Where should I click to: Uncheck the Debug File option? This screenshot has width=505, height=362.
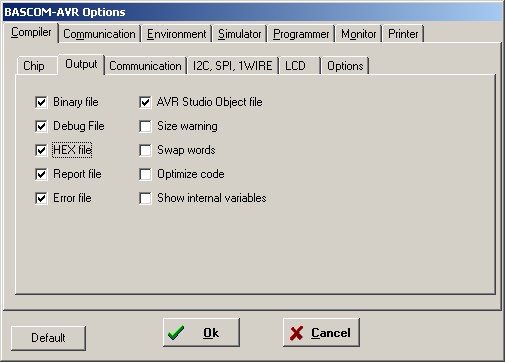[41, 126]
